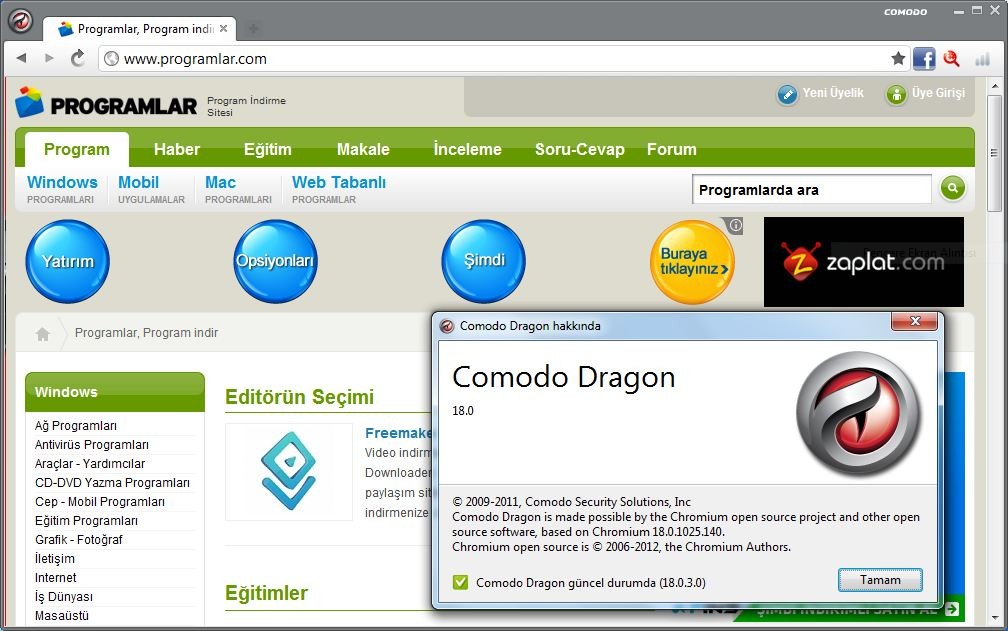Open Masaüstü in the sidebar

tap(62, 616)
